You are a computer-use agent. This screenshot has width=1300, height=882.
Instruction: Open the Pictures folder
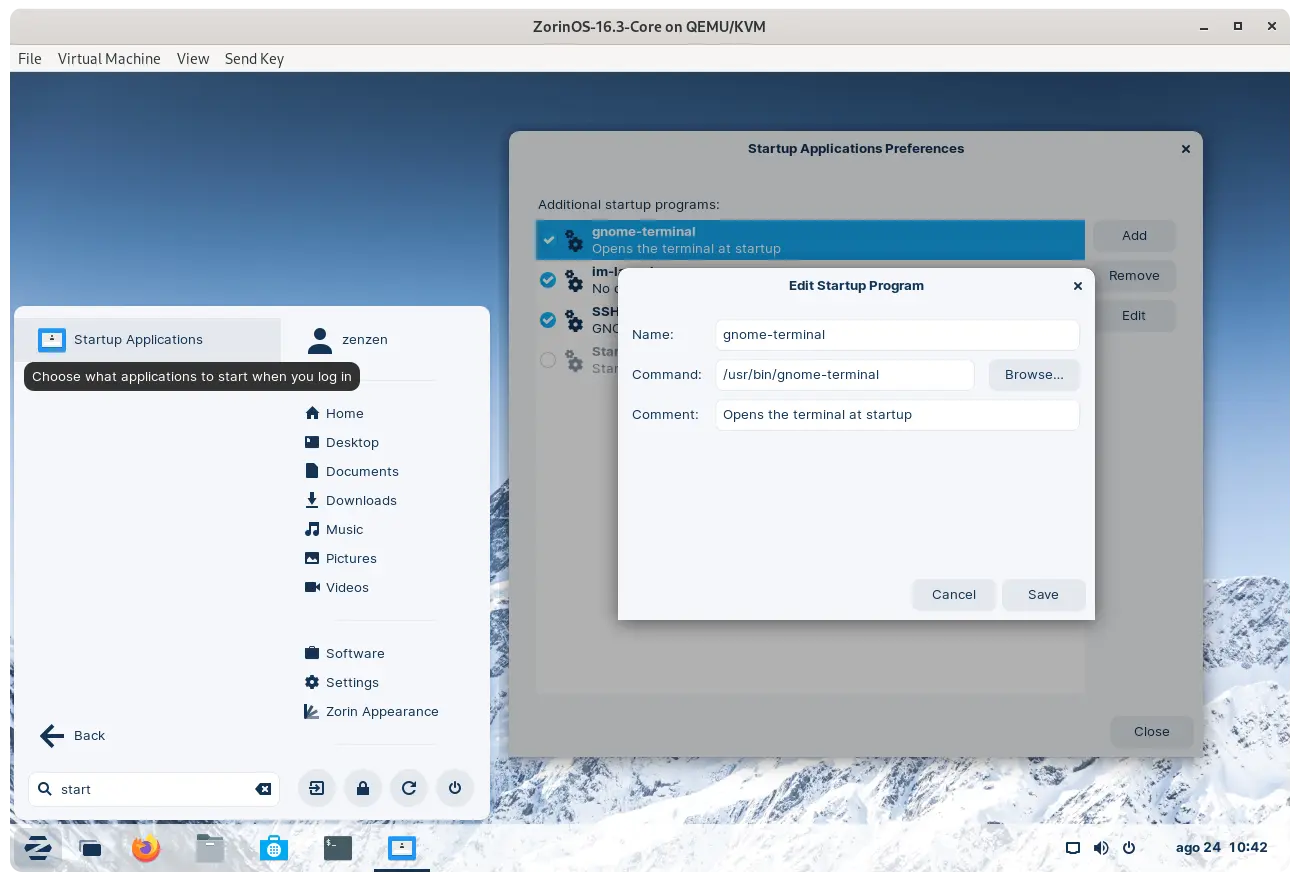(x=340, y=558)
